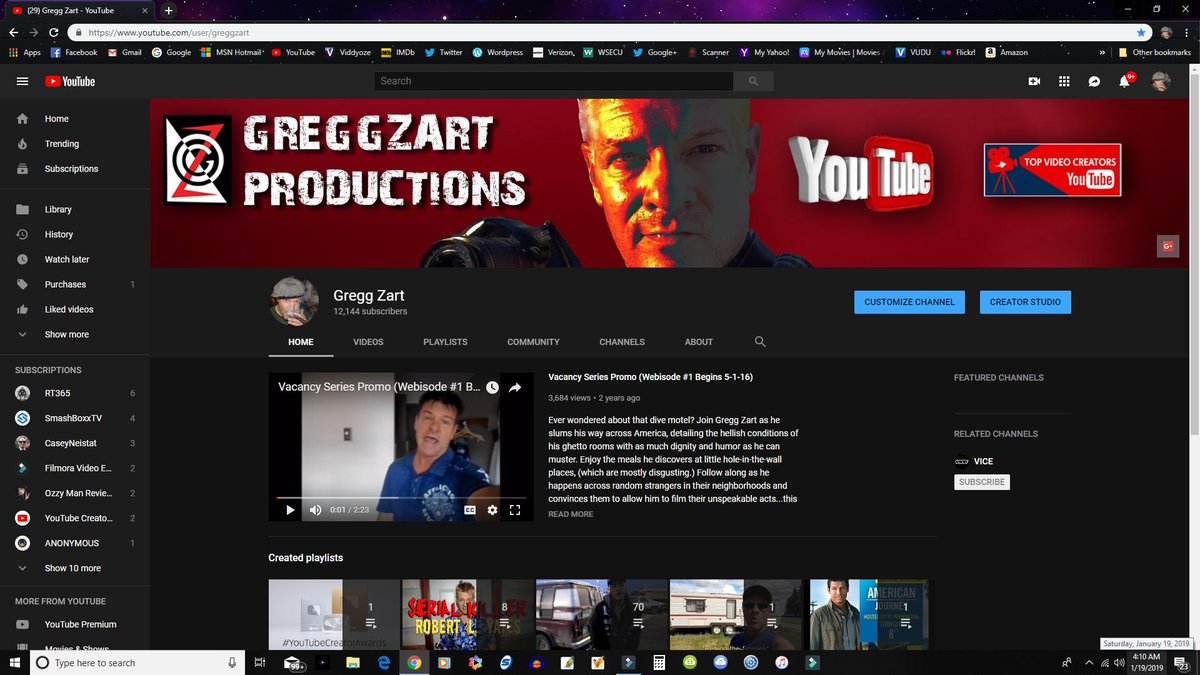Expand Show more in sidebar

click(x=66, y=334)
